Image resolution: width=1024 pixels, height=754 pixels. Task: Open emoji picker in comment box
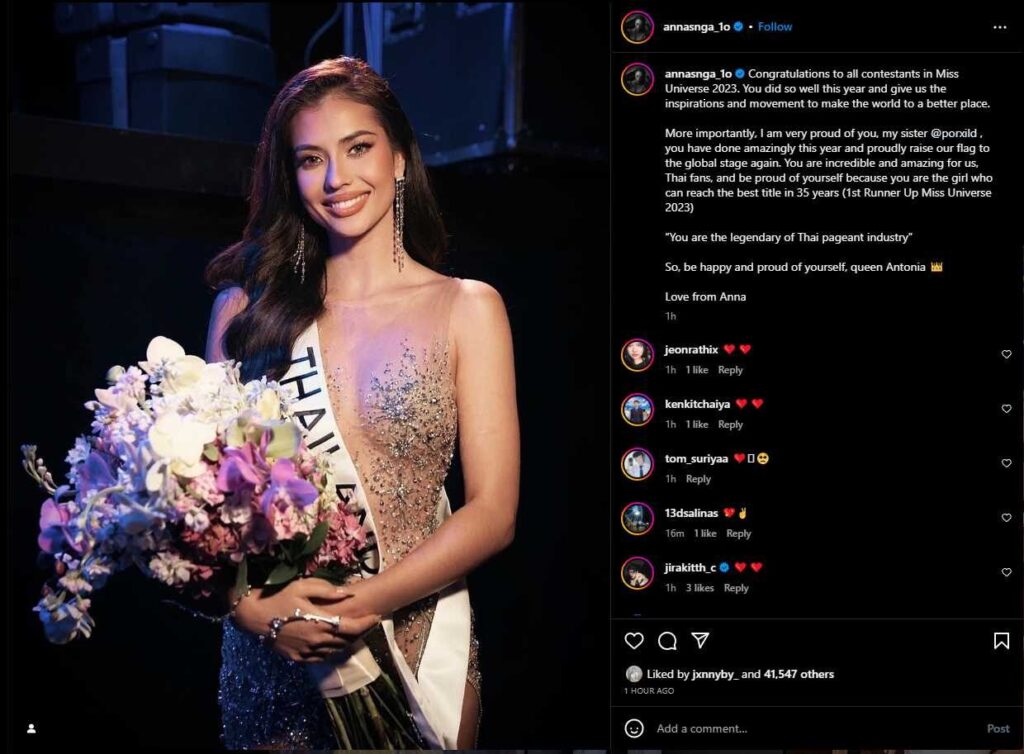tap(633, 728)
